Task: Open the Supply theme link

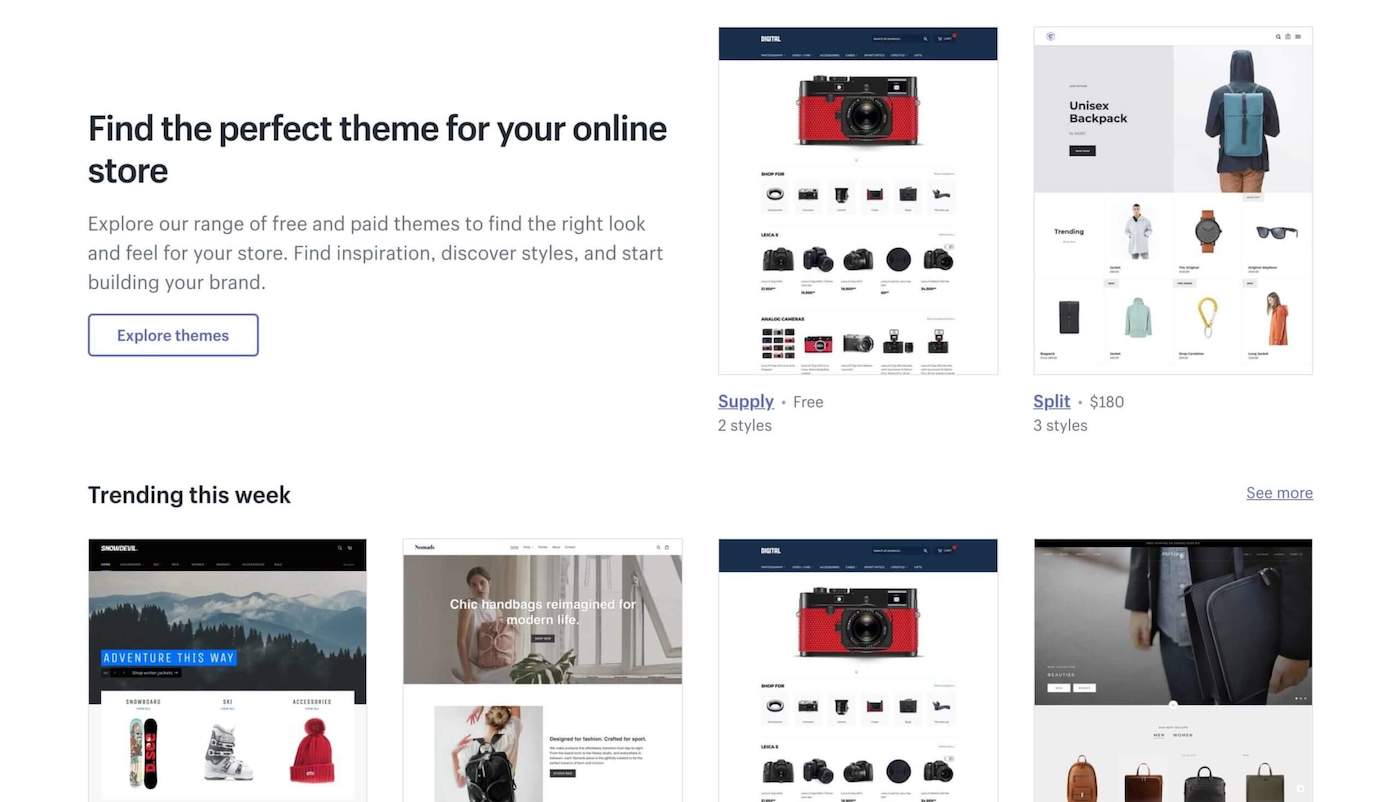Action: [746, 401]
